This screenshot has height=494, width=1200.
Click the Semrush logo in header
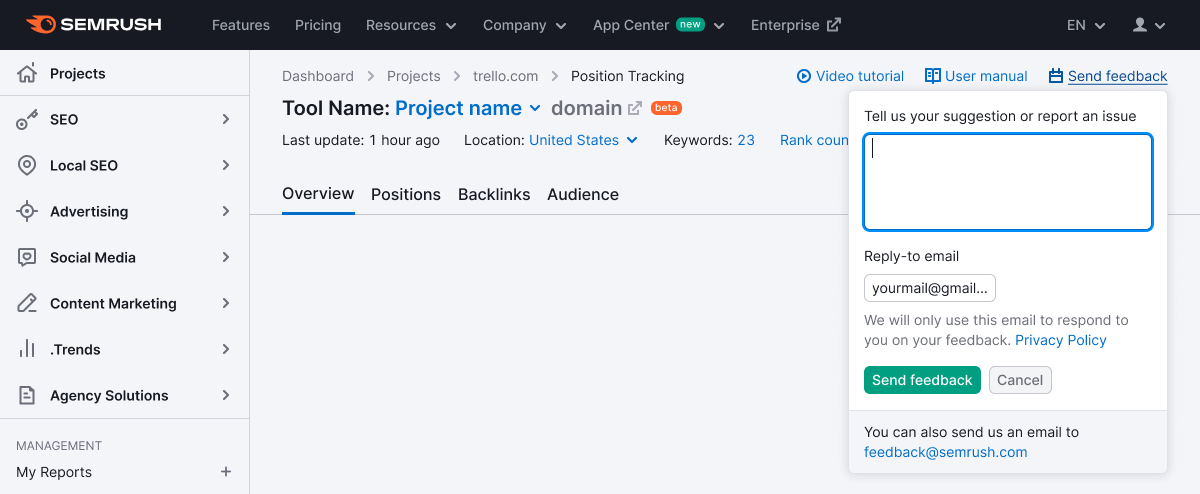[x=93, y=25]
